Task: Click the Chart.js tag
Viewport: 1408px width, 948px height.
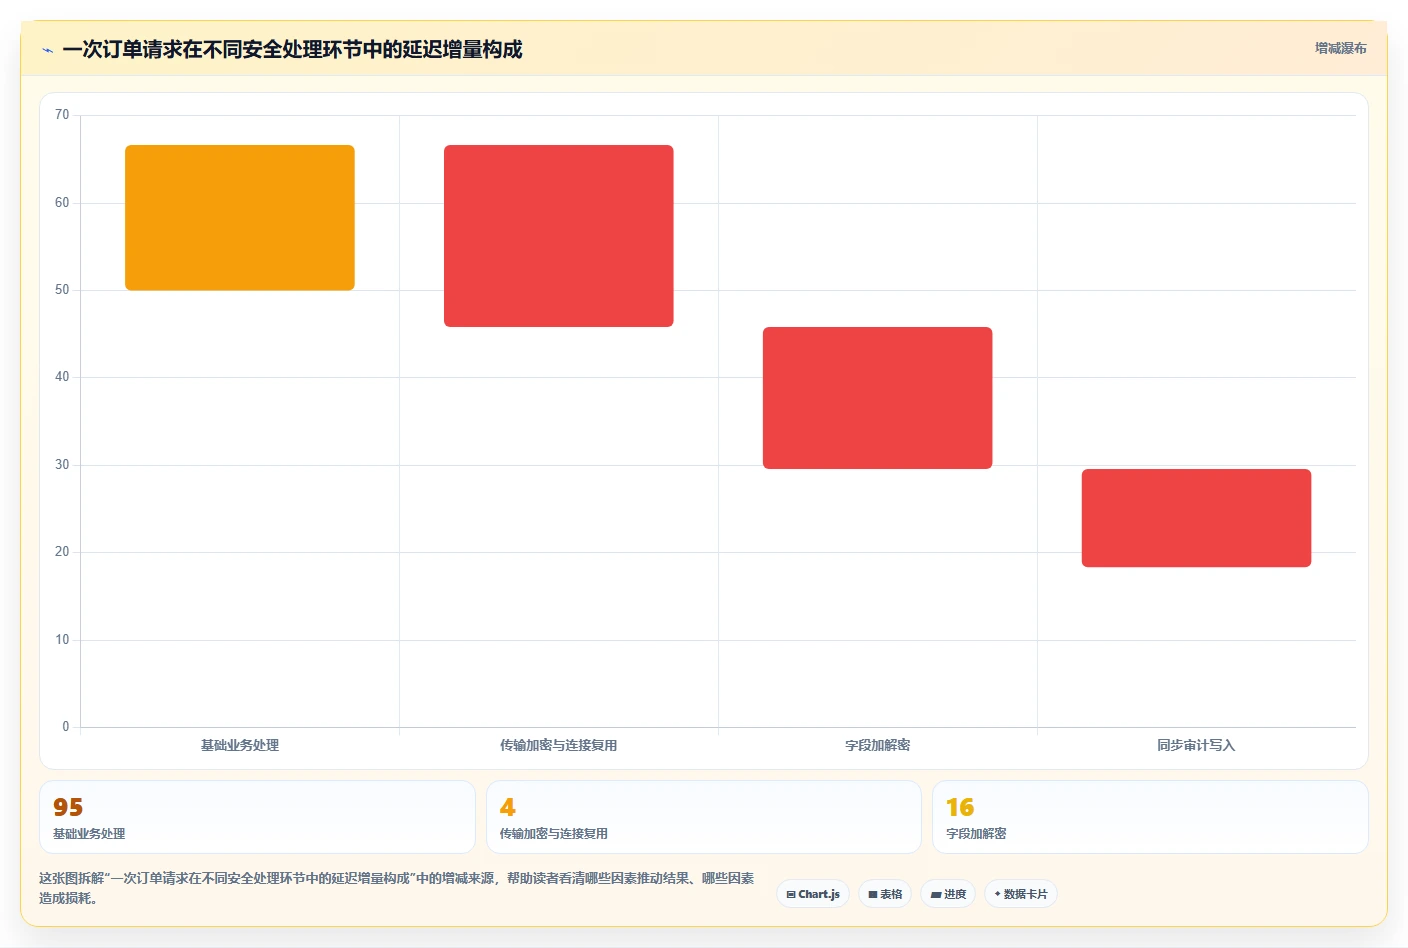Action: tap(813, 894)
